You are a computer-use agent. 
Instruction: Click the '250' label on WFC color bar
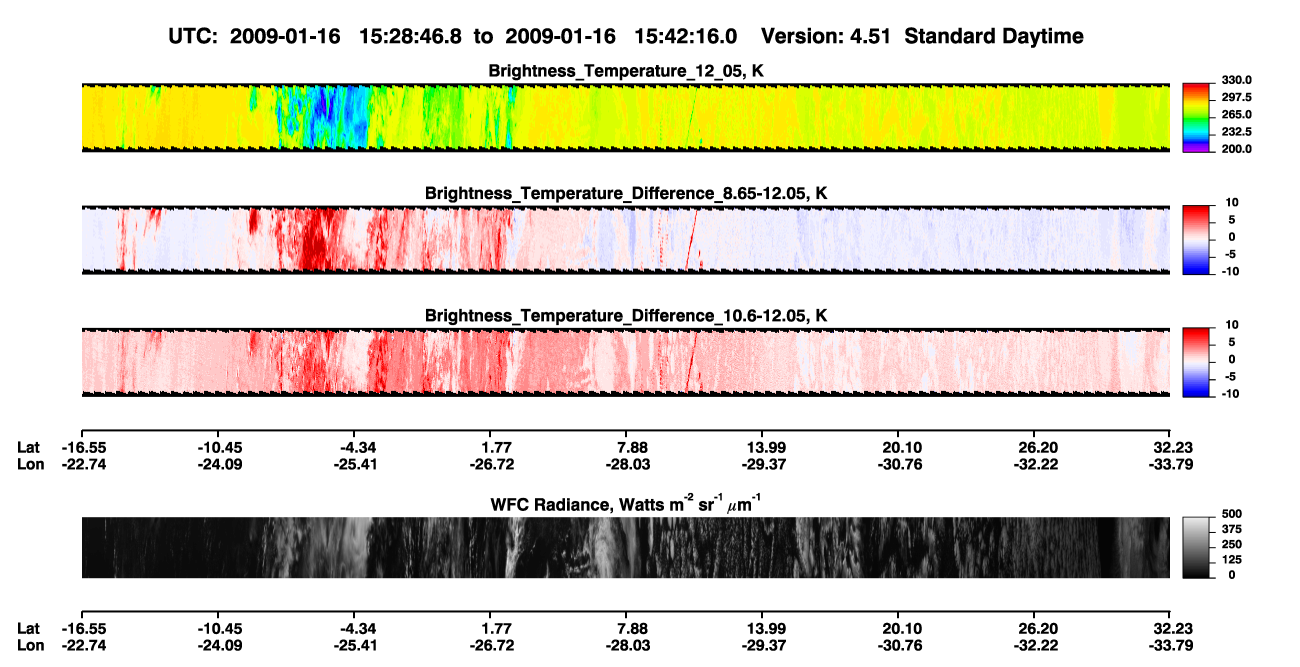1232,544
